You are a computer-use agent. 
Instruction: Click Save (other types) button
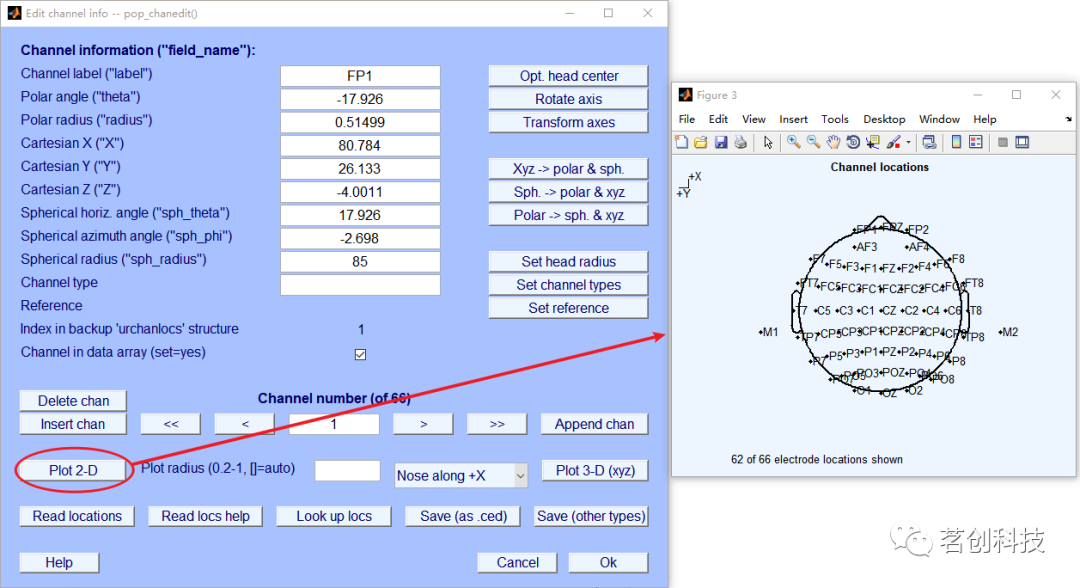591,516
